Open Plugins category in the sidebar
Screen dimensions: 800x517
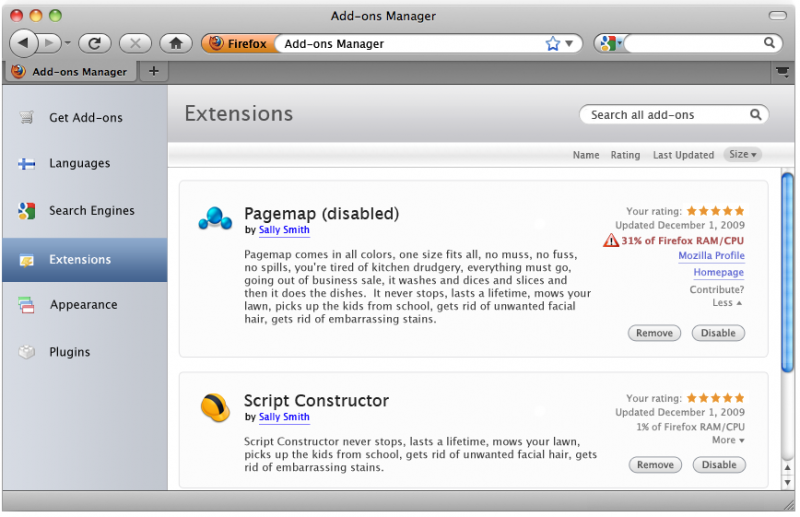[x=85, y=352]
